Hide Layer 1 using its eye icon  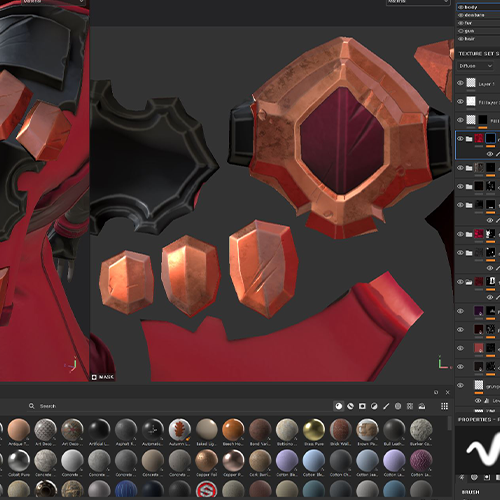tap(460, 83)
